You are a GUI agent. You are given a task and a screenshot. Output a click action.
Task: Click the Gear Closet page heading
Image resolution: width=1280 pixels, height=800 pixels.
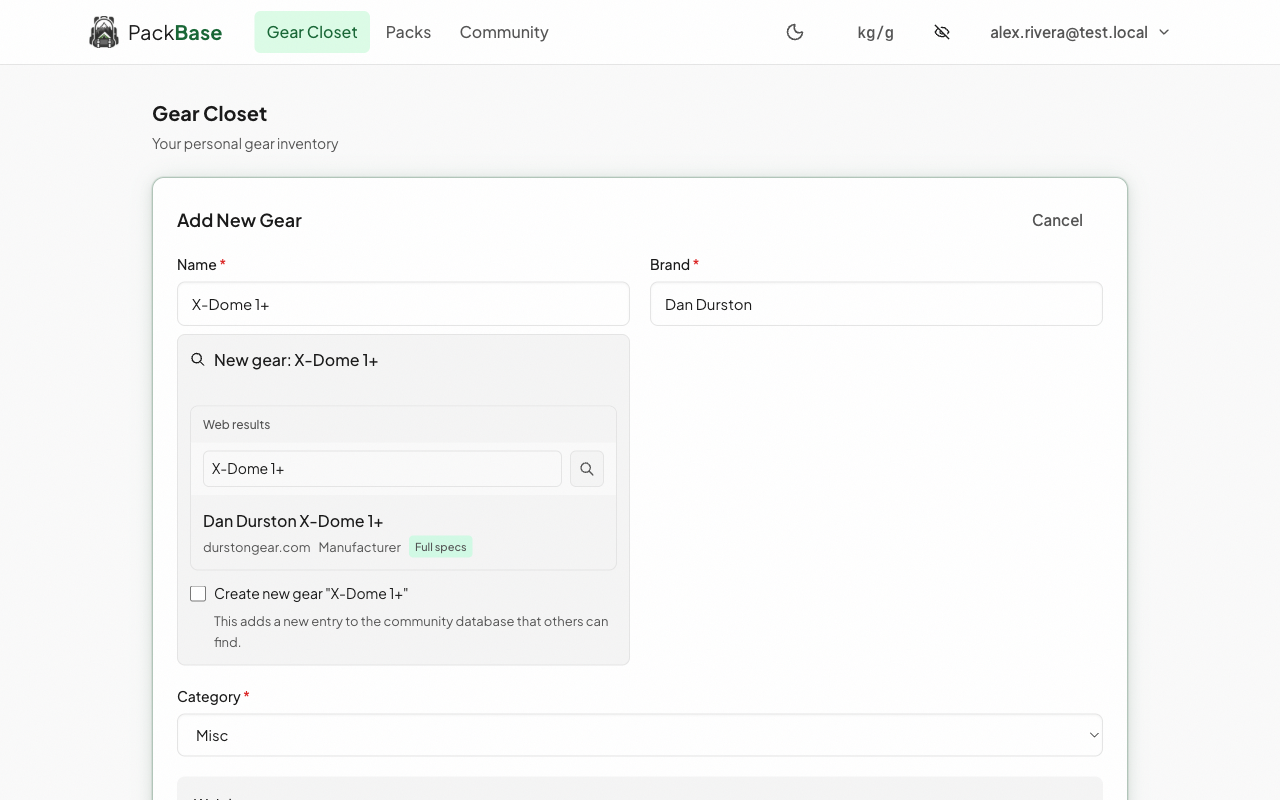[210, 114]
